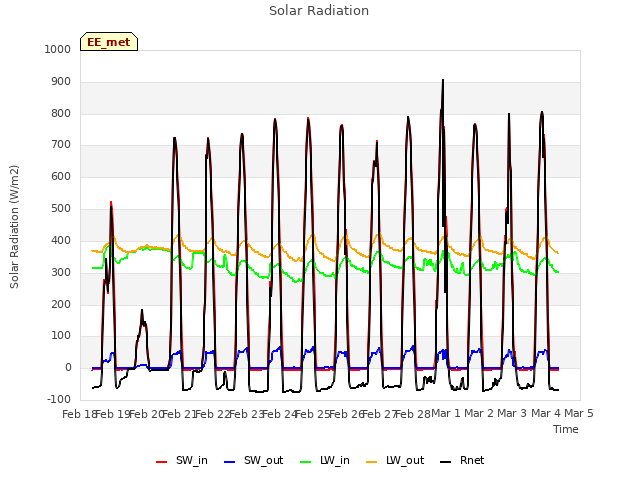
Task: Click the SW_in legend label
Action: [x=191, y=460]
